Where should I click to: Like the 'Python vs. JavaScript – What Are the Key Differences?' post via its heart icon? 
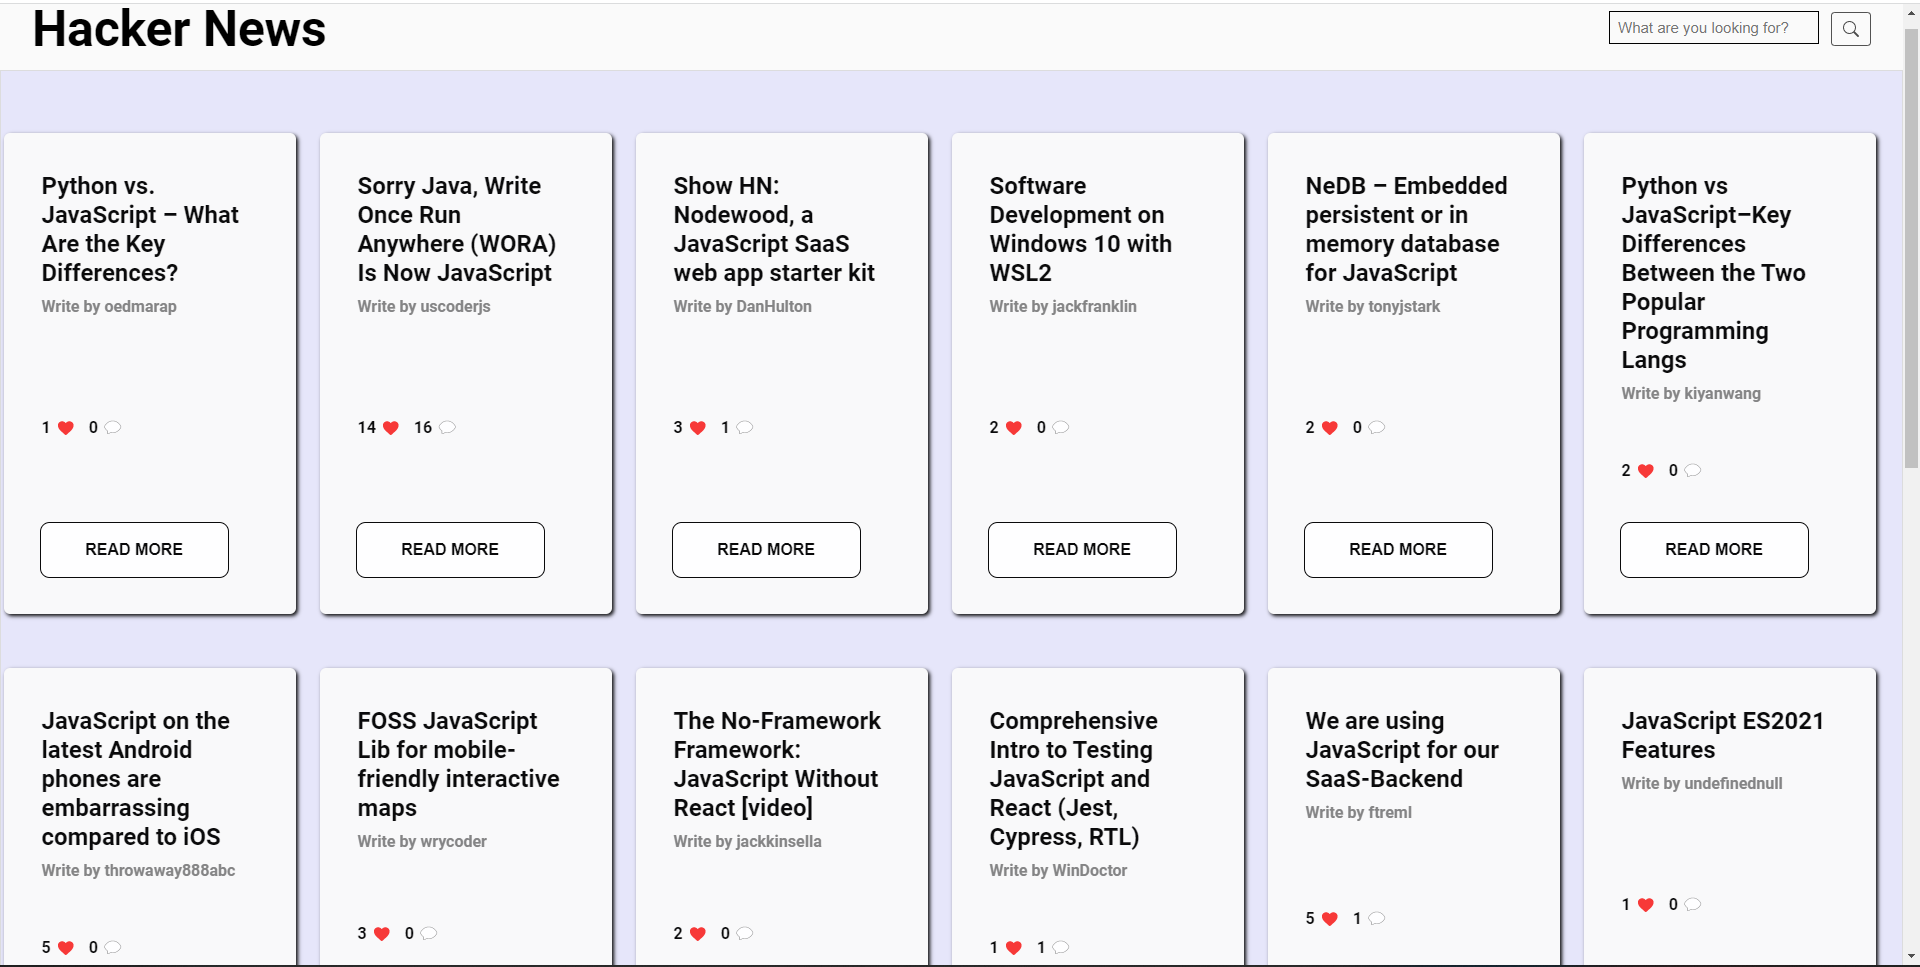[66, 428]
